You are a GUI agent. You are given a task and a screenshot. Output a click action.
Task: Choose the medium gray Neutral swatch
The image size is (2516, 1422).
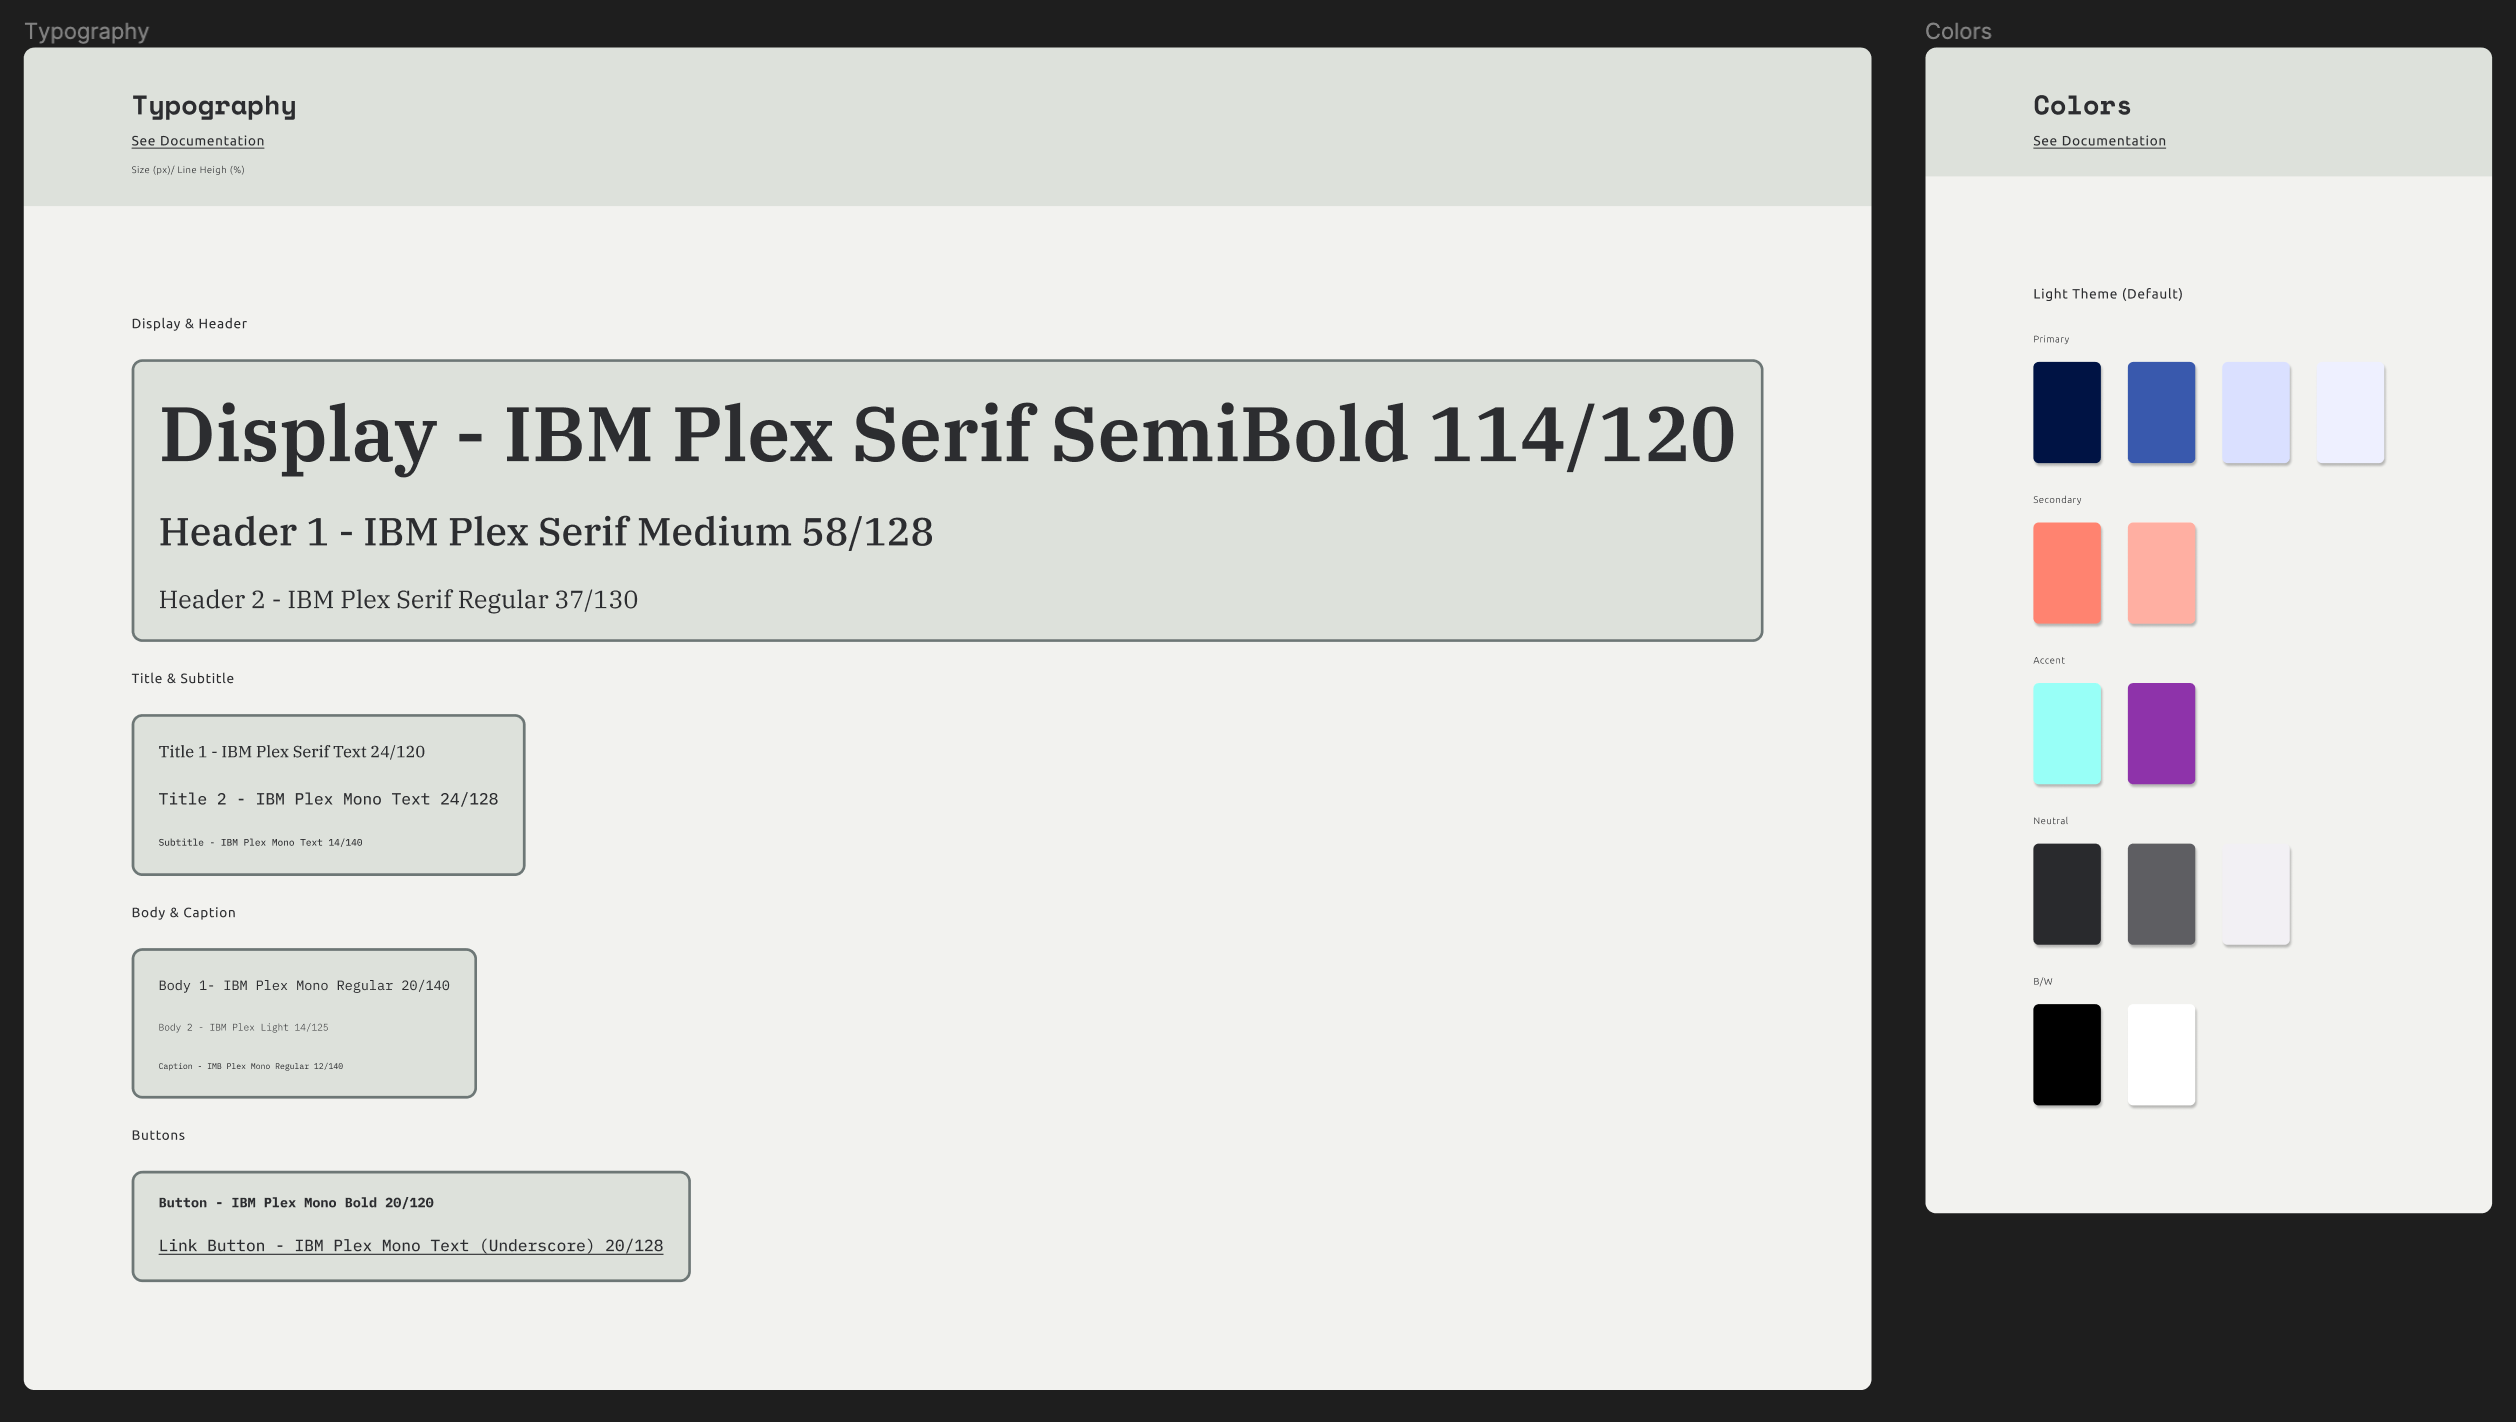click(2161, 894)
